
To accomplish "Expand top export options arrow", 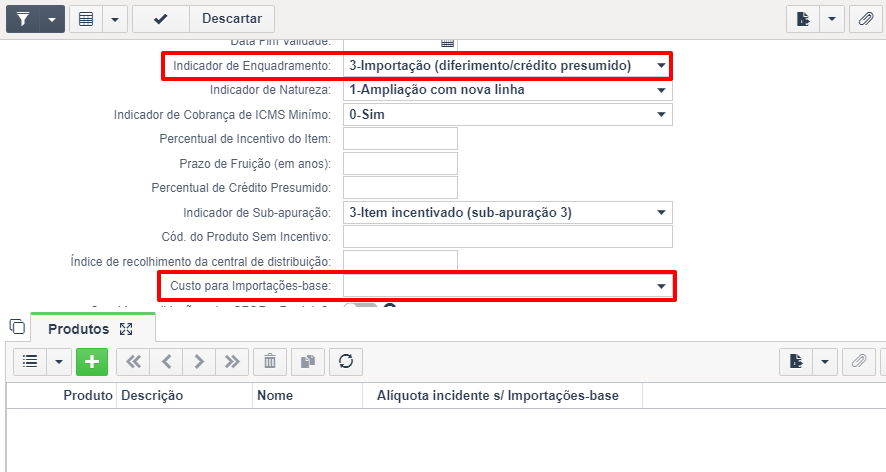I will pos(832,19).
